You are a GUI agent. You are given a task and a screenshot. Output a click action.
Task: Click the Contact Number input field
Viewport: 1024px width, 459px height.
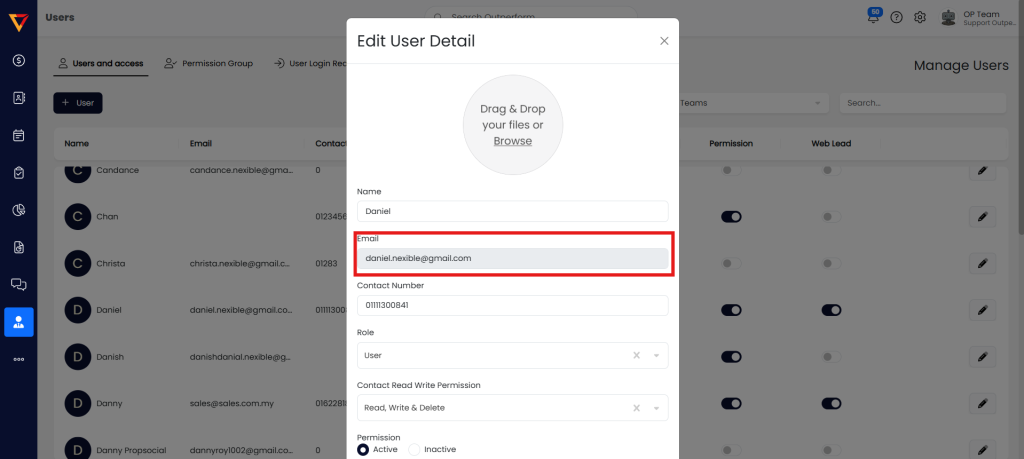coord(512,306)
